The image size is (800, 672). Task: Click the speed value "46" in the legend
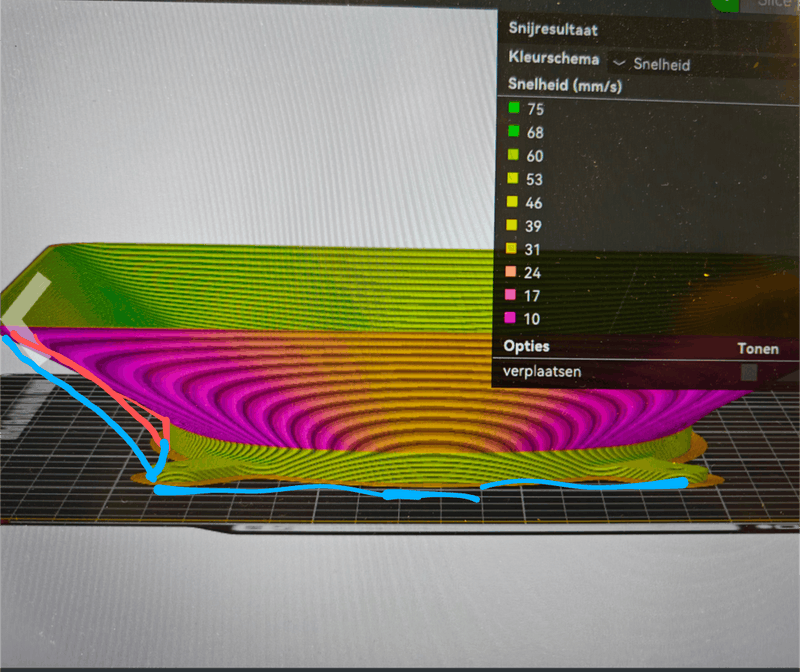point(534,203)
